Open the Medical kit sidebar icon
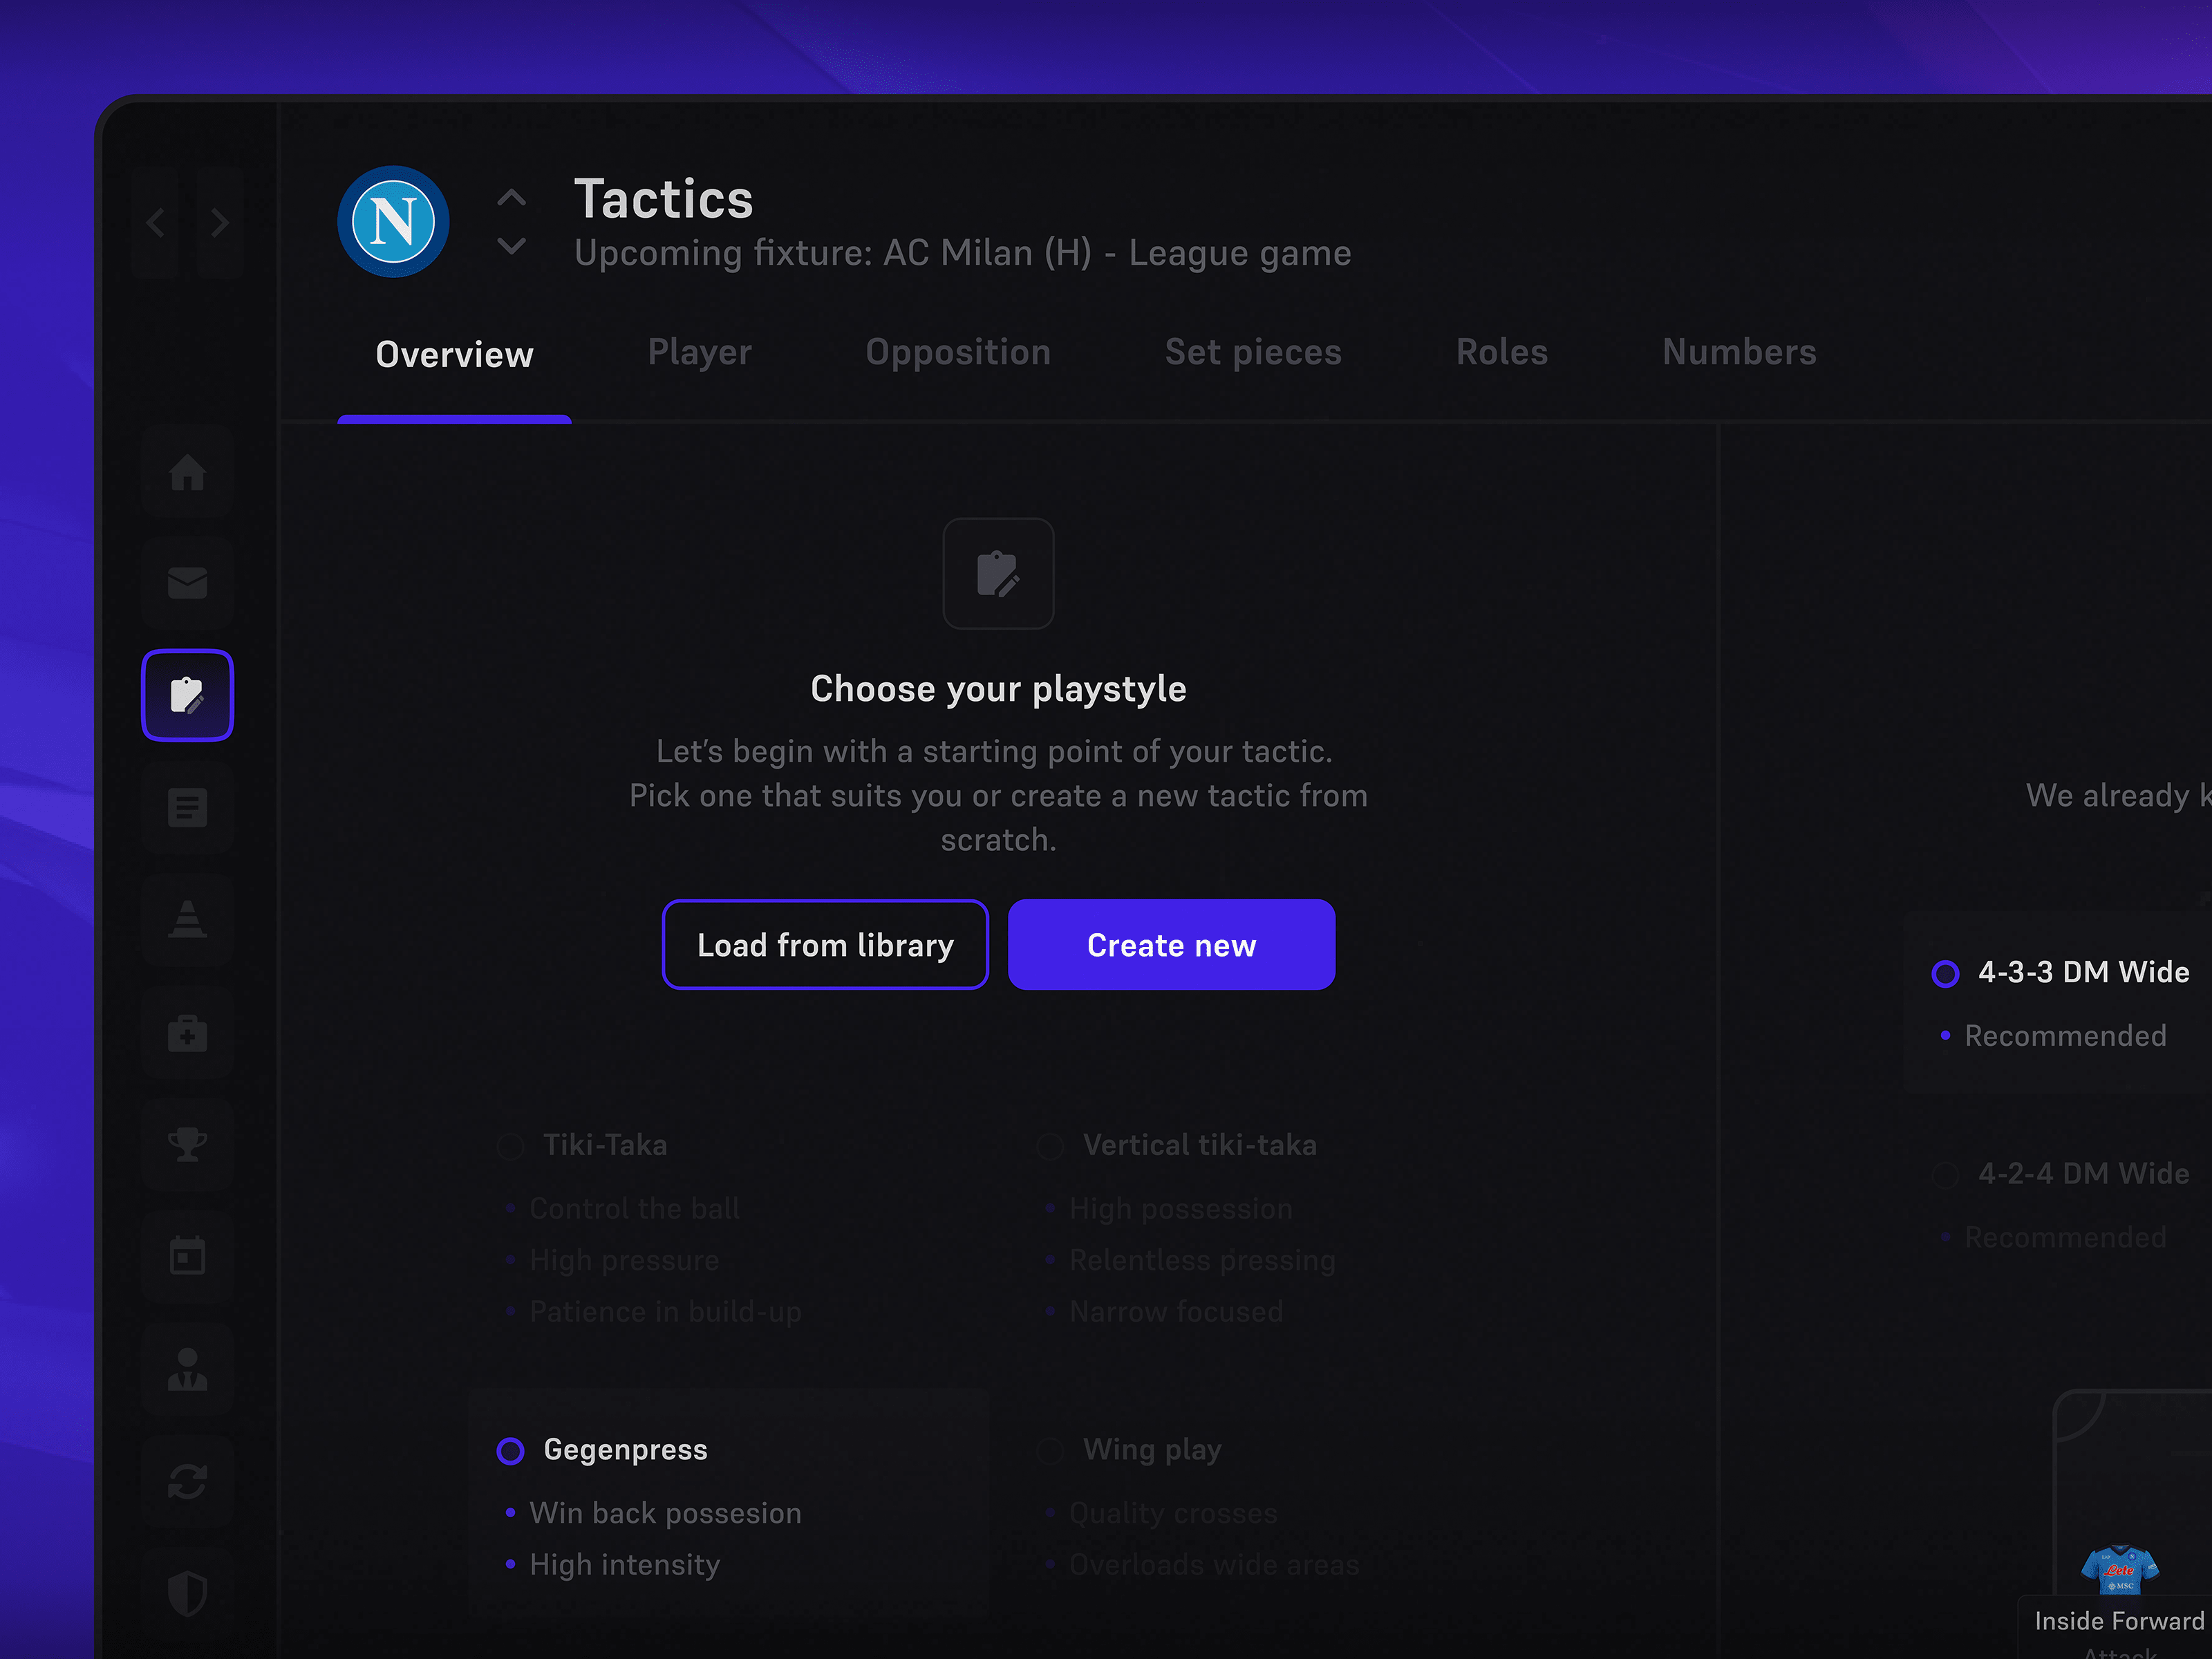The image size is (2212, 1659). (187, 1032)
